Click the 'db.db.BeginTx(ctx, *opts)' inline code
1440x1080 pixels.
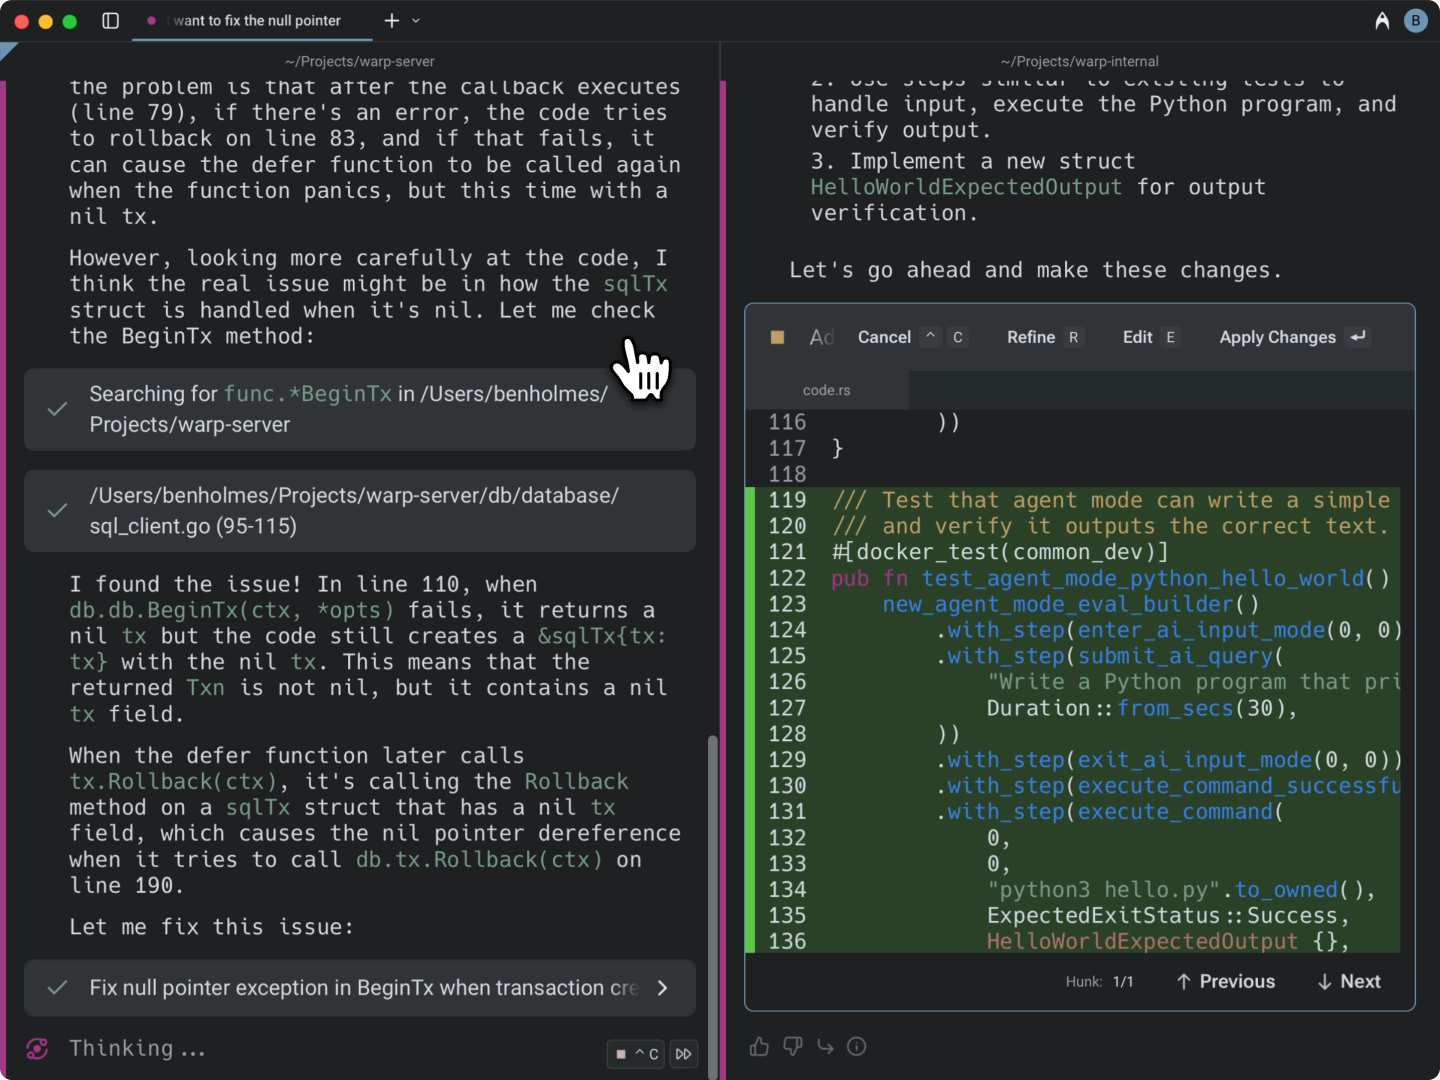click(231, 611)
